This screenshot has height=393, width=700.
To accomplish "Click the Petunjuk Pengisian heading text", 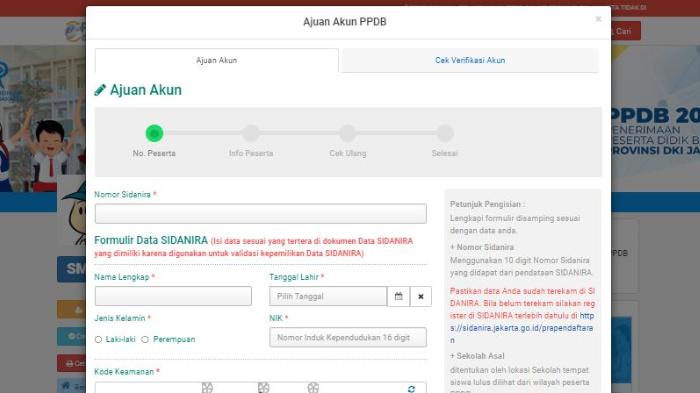I will [x=487, y=204].
